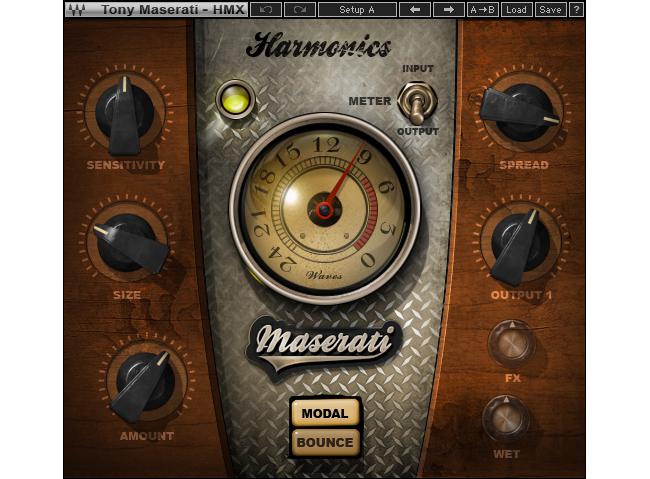The image size is (650, 479).
Task: Enable the MODAL mode button
Action: (x=324, y=413)
